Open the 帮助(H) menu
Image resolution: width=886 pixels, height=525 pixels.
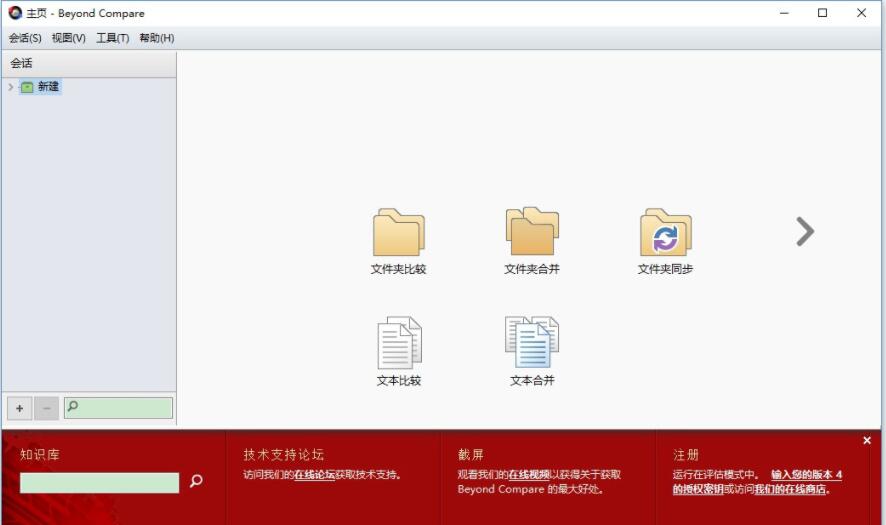click(157, 38)
